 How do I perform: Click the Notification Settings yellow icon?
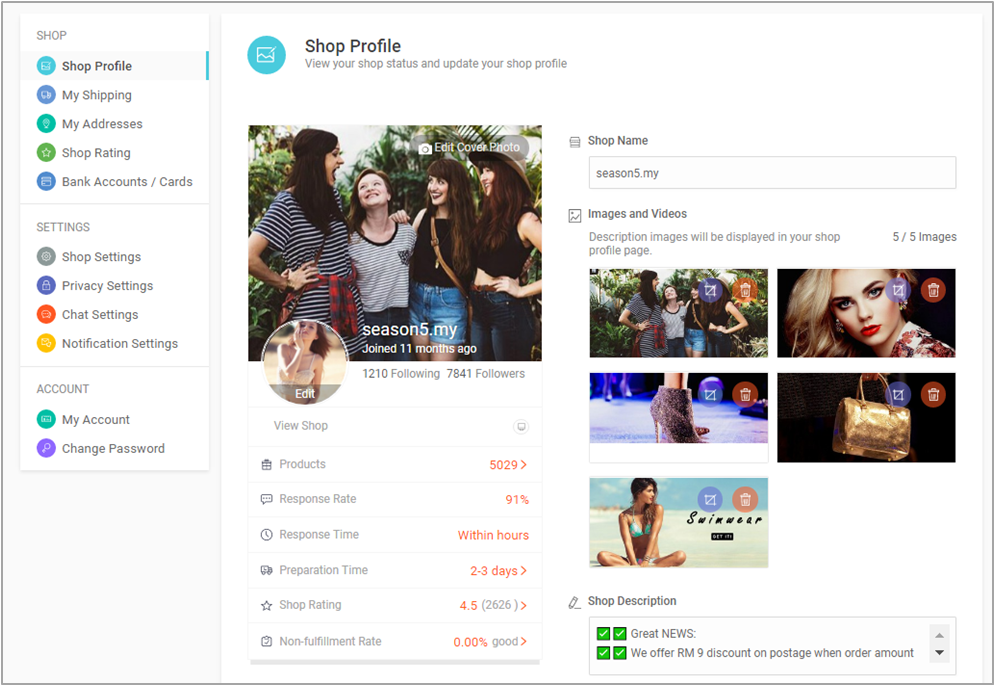[46, 343]
